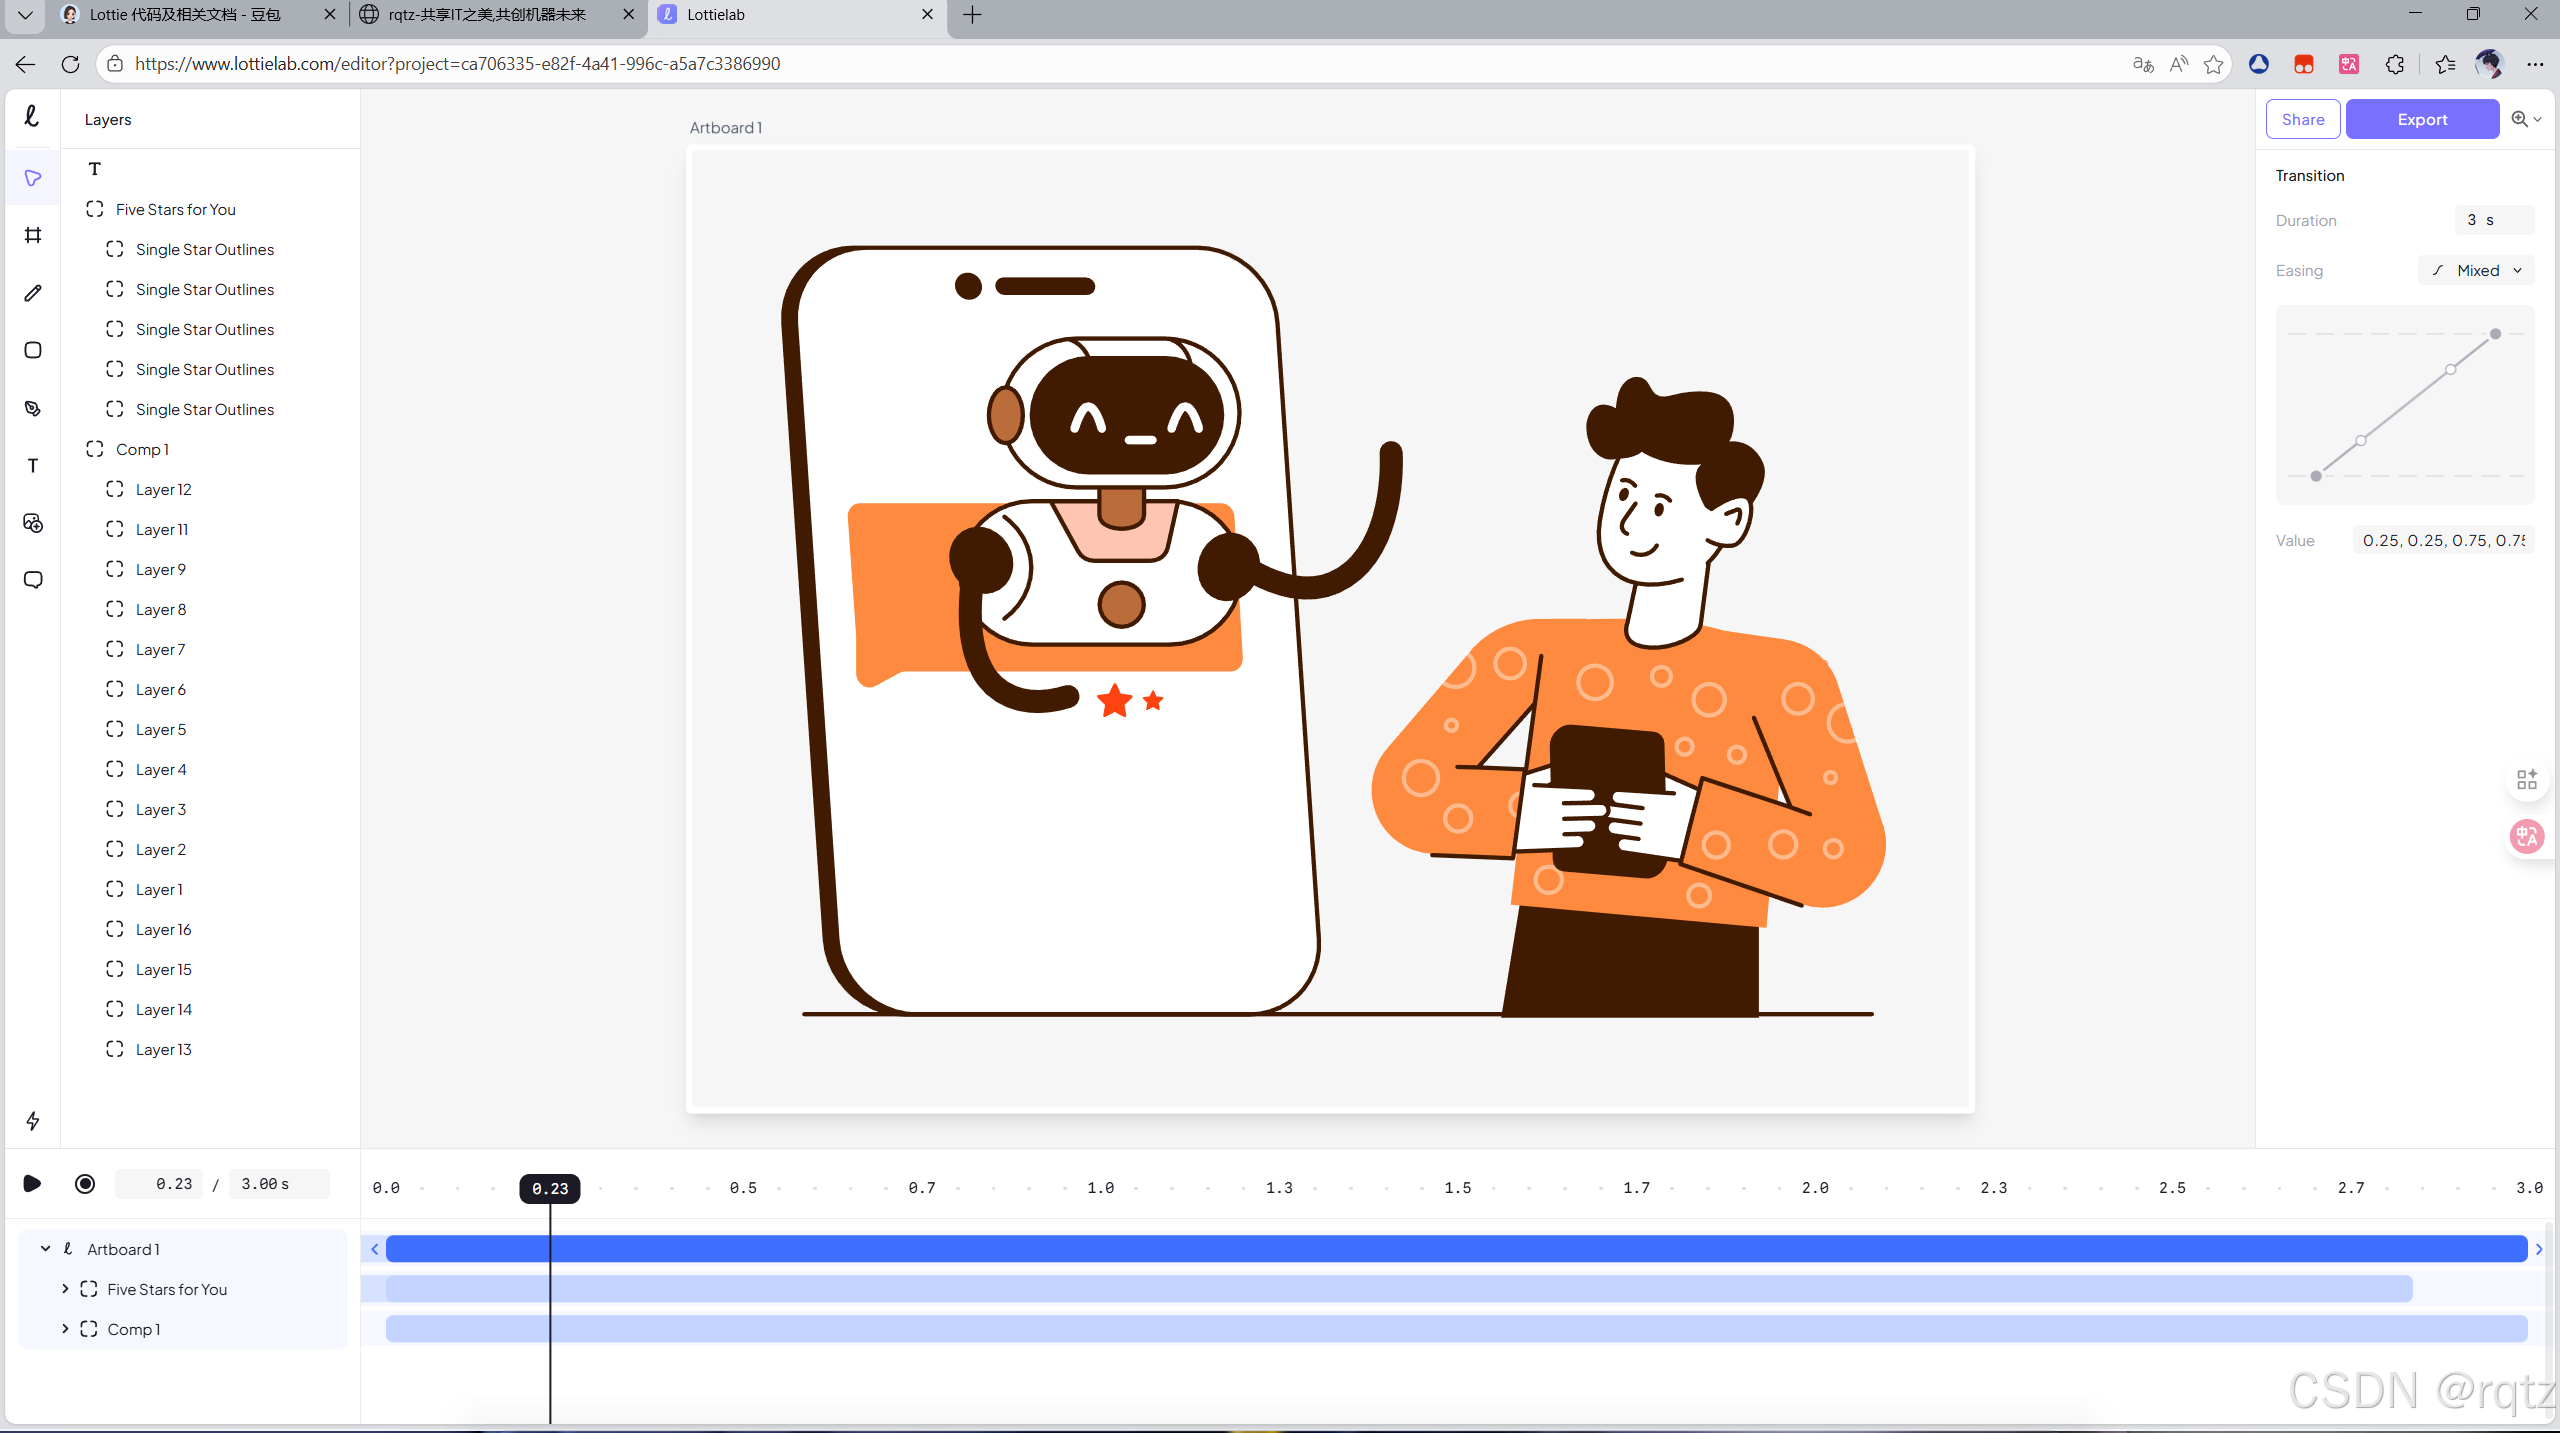Select the arrow selection tool
The image size is (2560, 1433).
[x=33, y=178]
